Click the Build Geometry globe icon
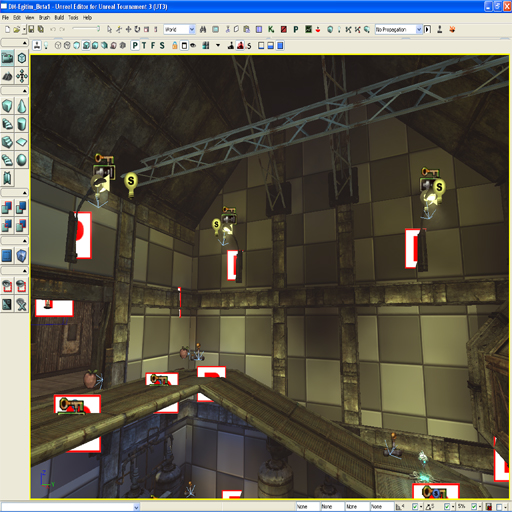The width and height of the screenshot is (512, 512). [330, 30]
